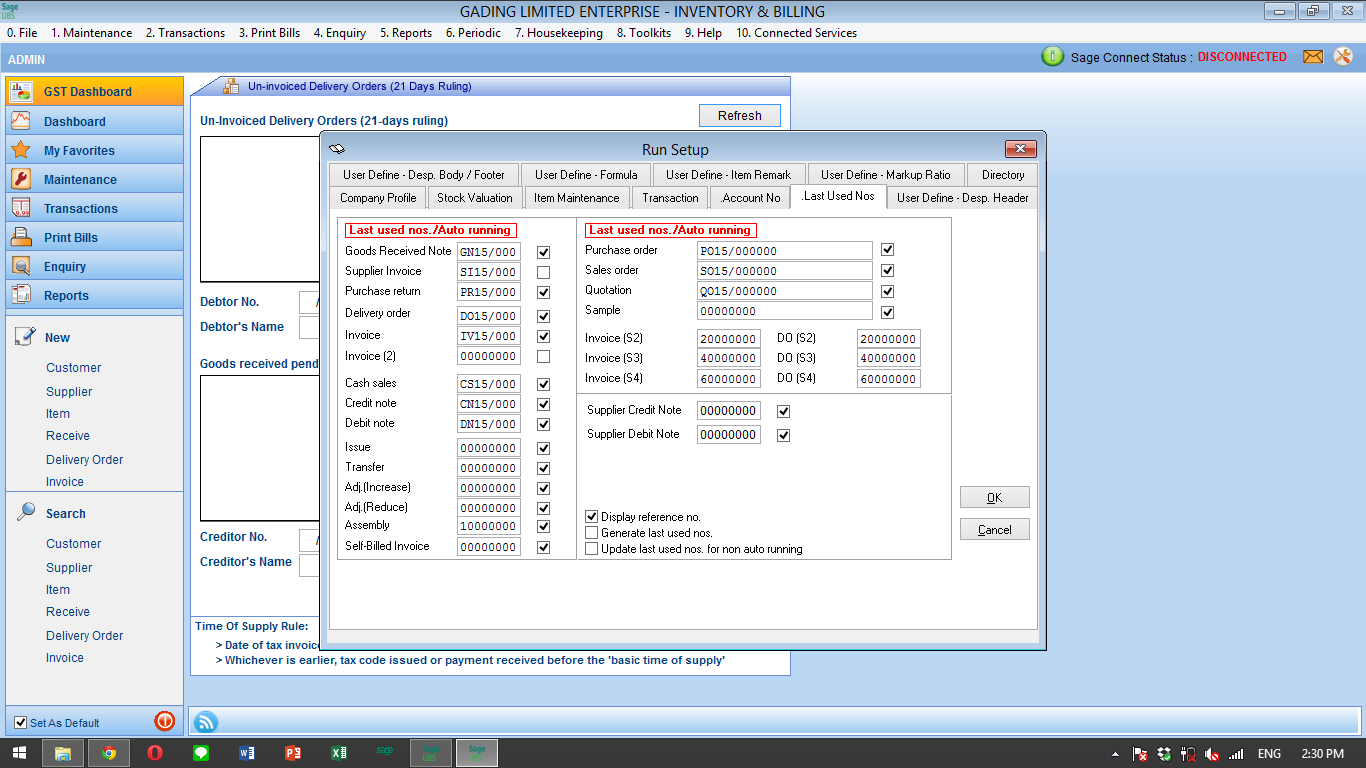Check the Invoice (2) auto running box
1366x768 pixels.
pyautogui.click(x=543, y=356)
